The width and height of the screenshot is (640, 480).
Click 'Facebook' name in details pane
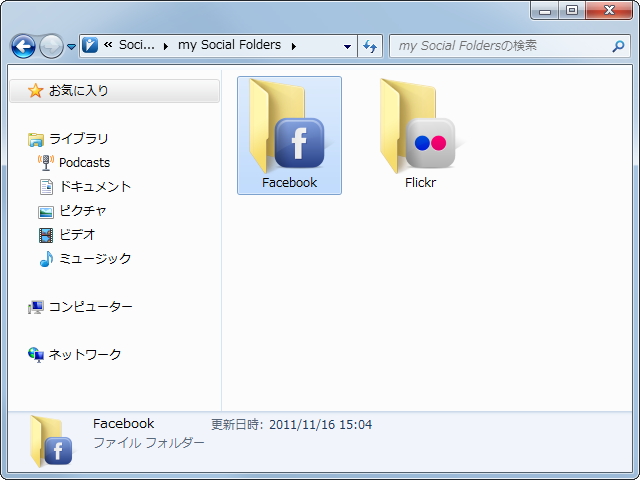click(x=124, y=424)
